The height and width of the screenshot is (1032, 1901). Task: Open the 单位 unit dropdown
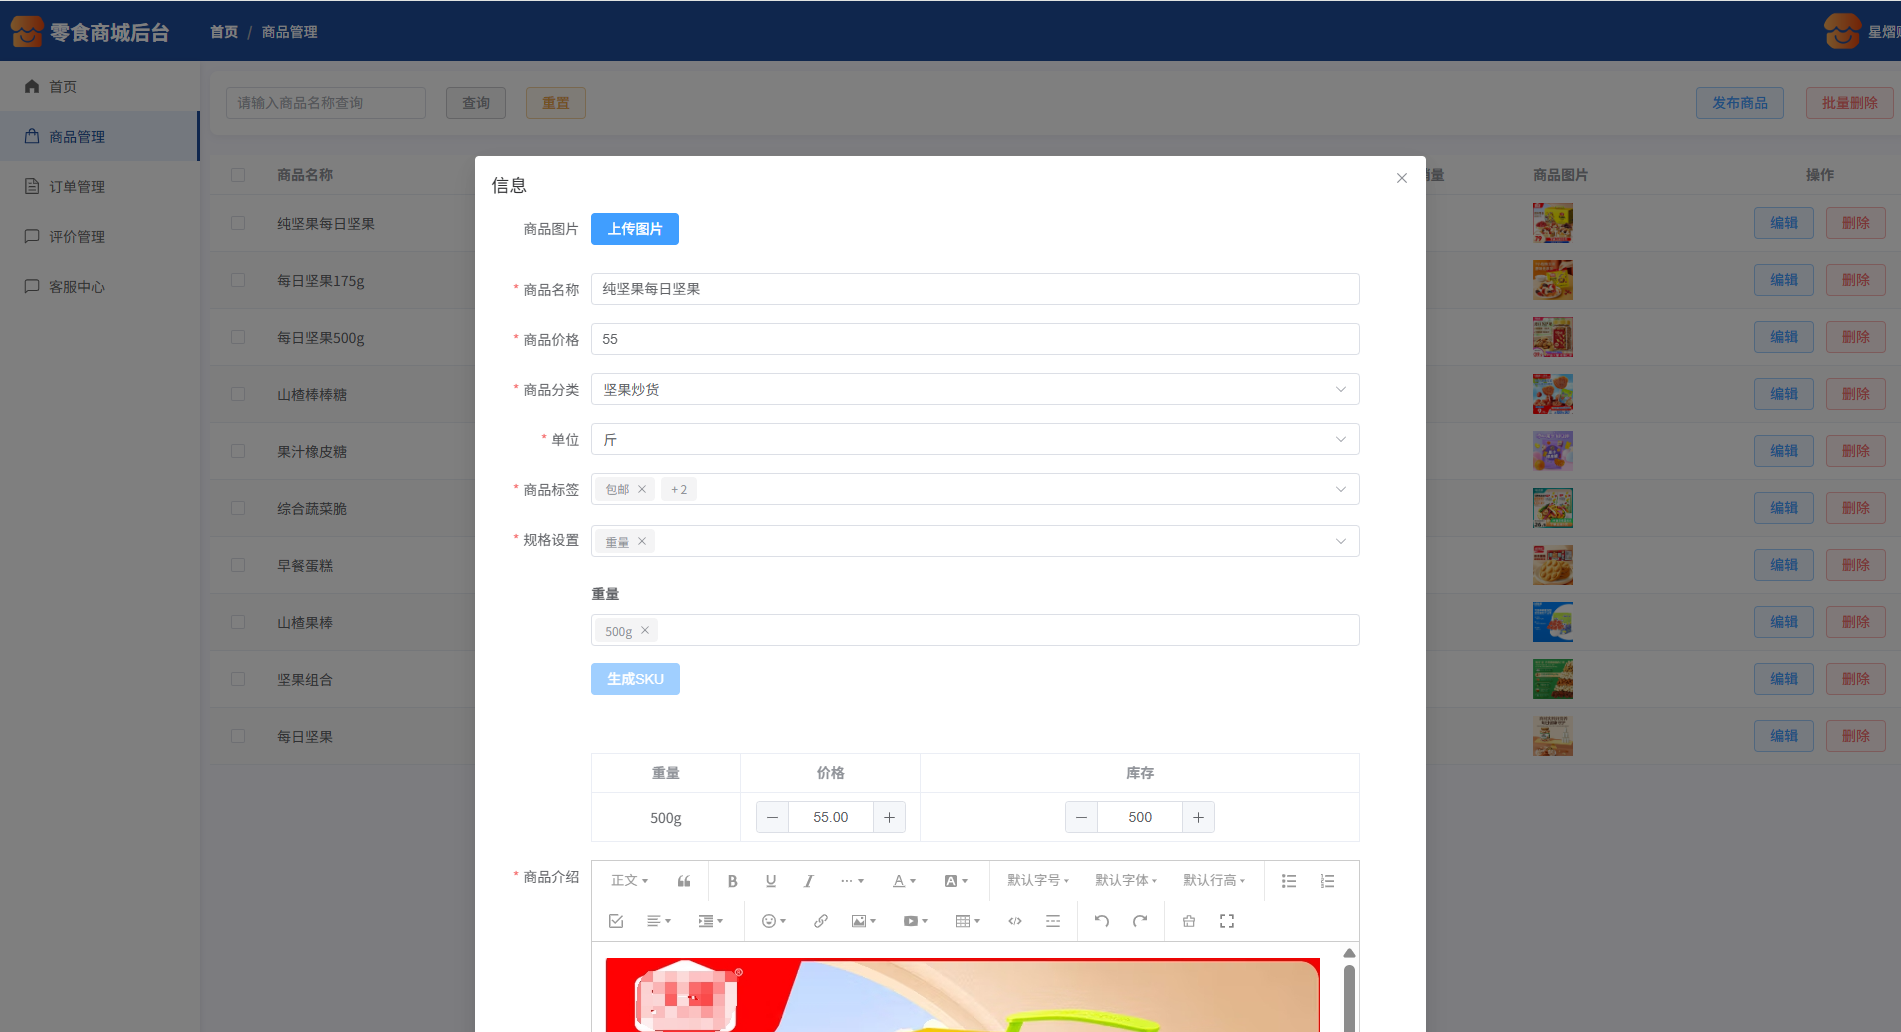click(x=974, y=439)
